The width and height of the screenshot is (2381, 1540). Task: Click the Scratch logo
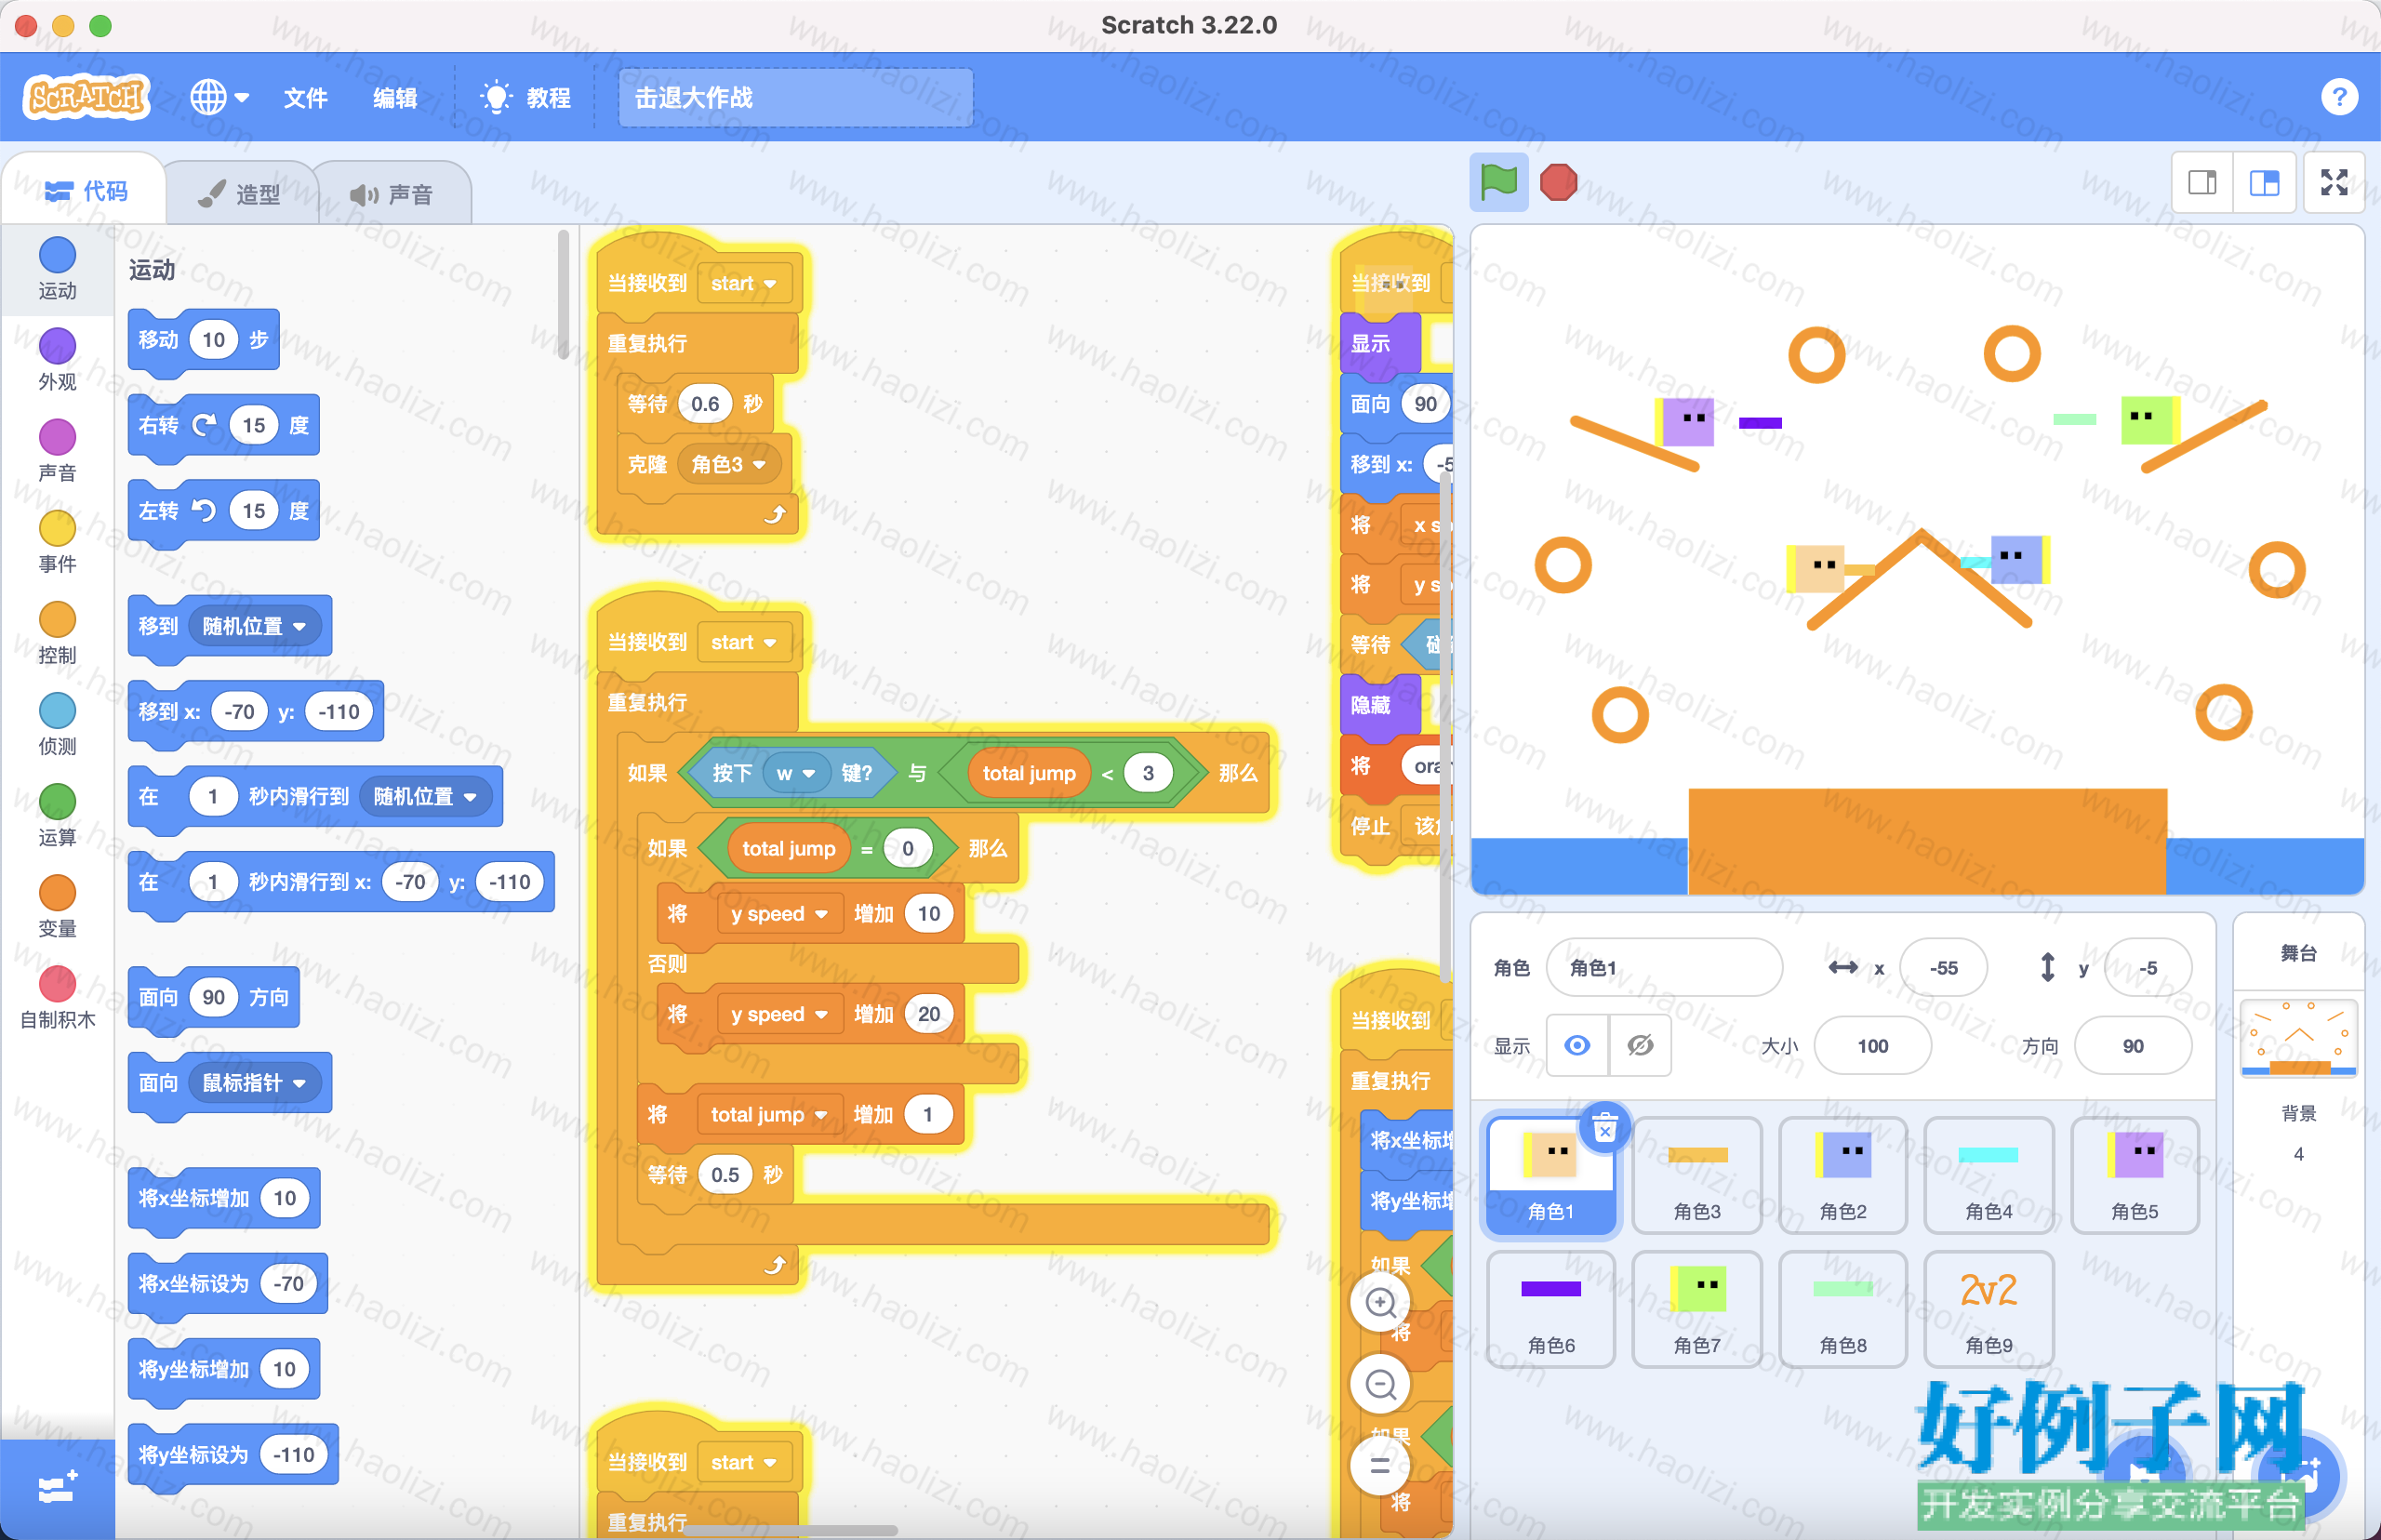(x=86, y=97)
